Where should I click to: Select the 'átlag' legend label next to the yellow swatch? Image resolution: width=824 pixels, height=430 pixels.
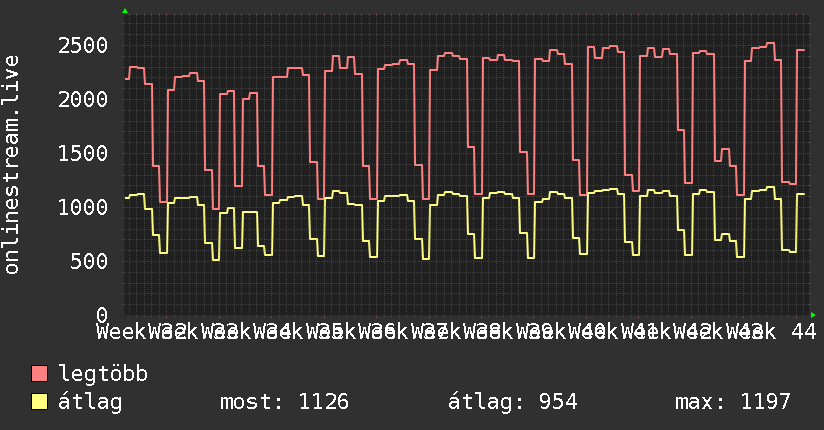pos(90,402)
